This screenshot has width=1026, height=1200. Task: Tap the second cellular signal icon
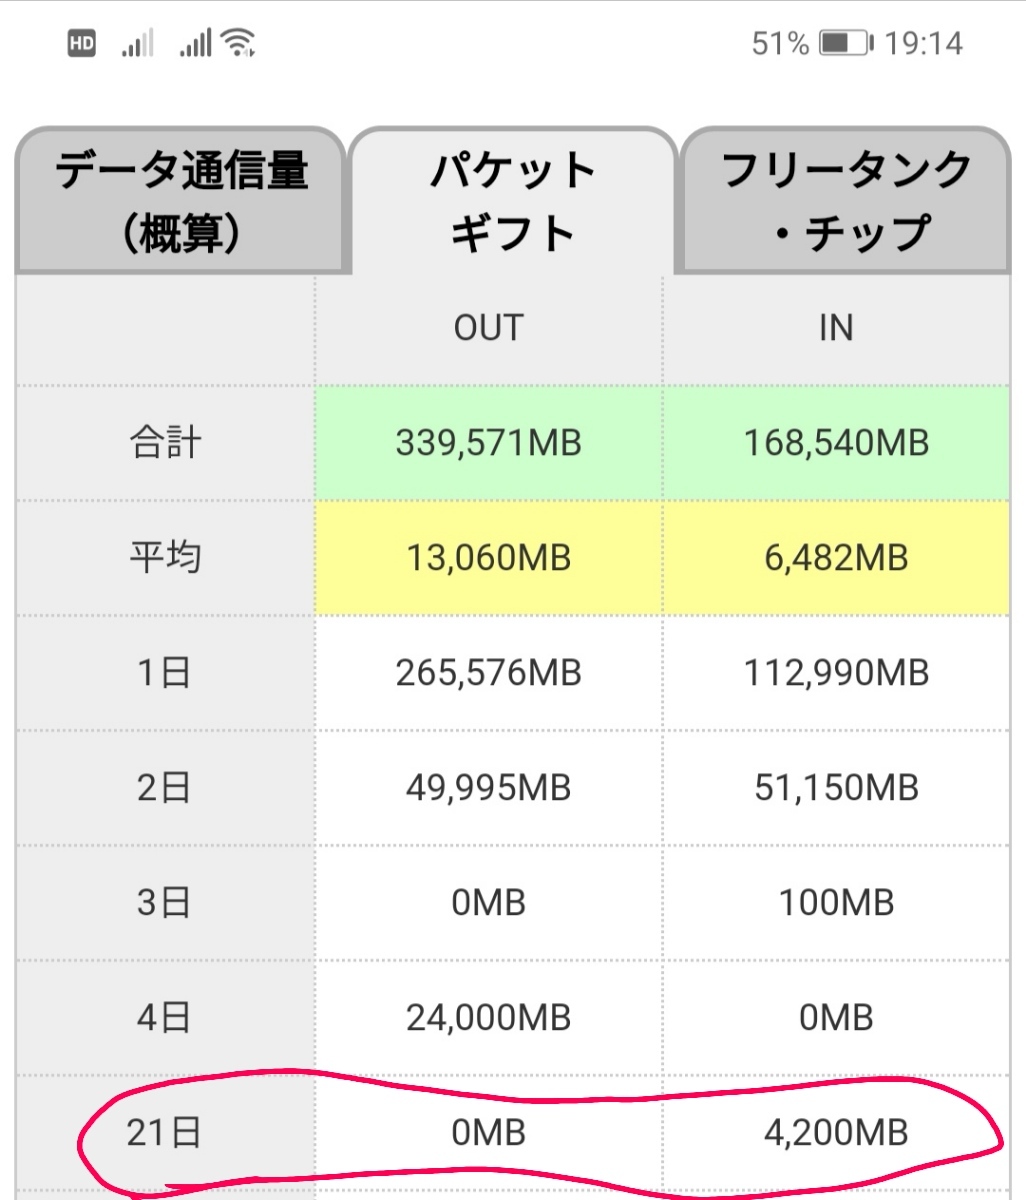coord(195,44)
